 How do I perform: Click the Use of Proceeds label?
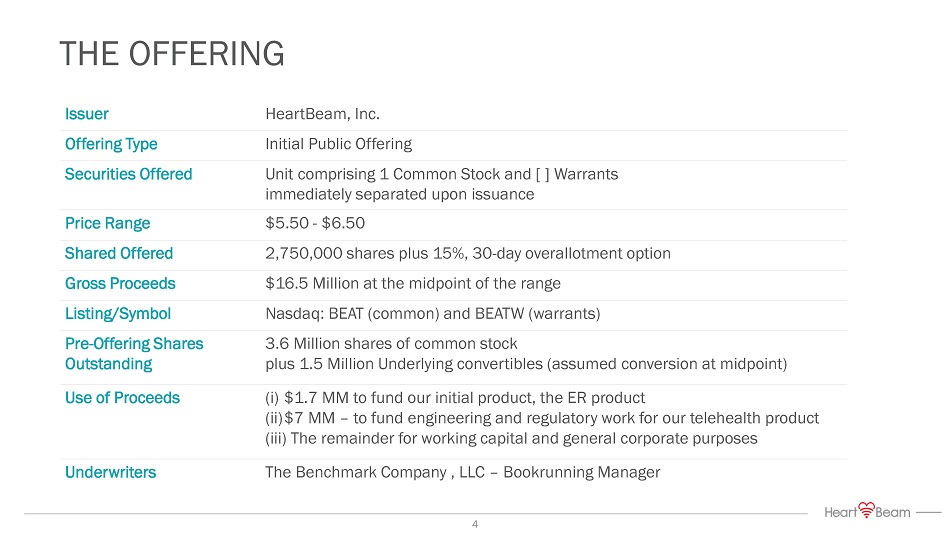tap(122, 397)
